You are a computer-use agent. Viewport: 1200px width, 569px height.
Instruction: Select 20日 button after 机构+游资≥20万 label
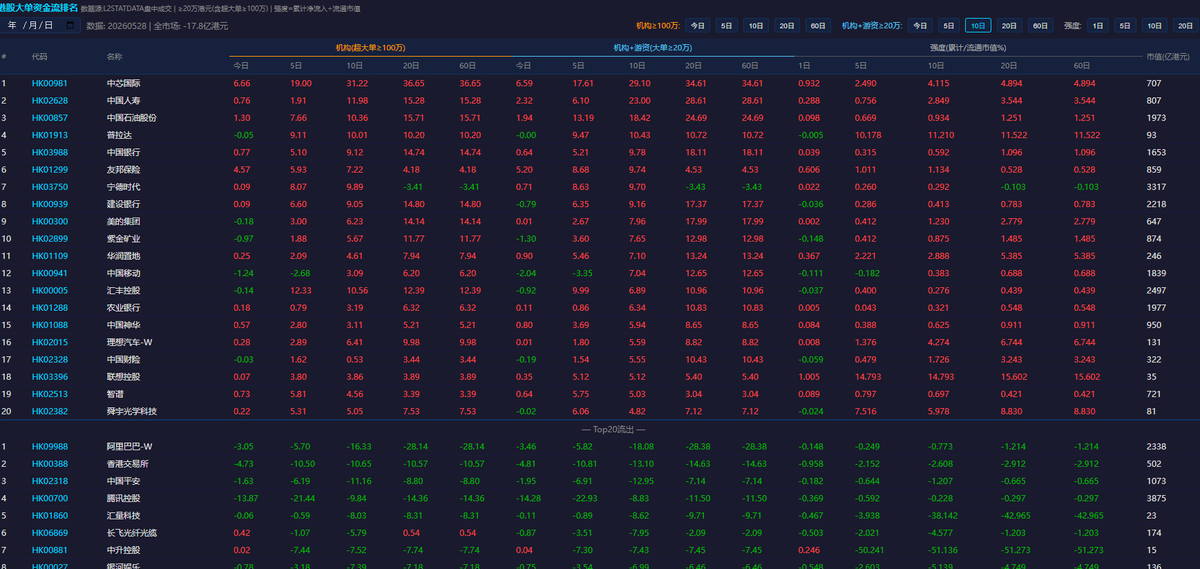point(1009,25)
